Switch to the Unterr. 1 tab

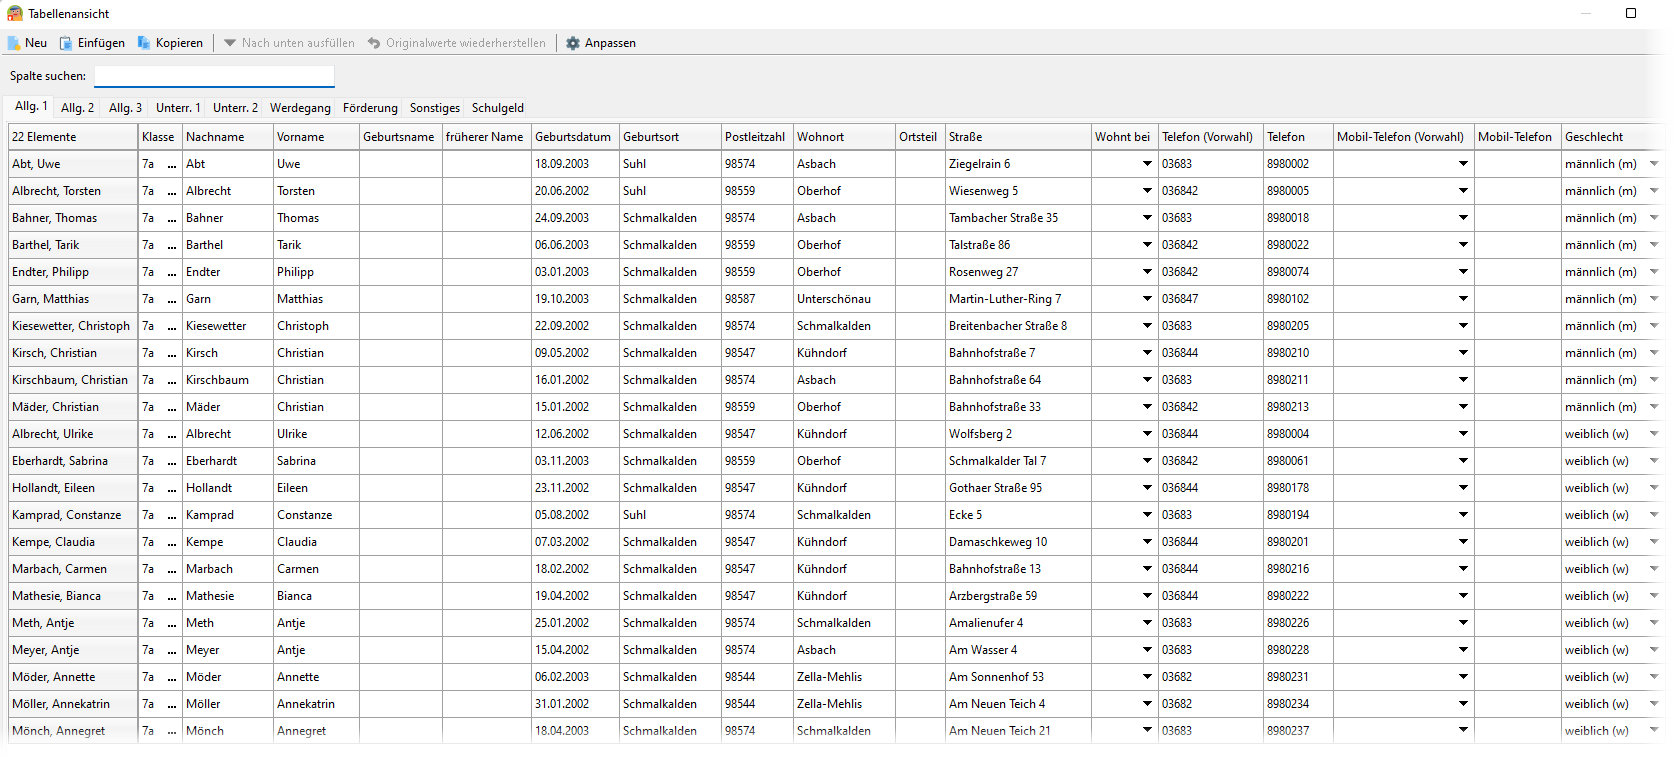tap(178, 108)
